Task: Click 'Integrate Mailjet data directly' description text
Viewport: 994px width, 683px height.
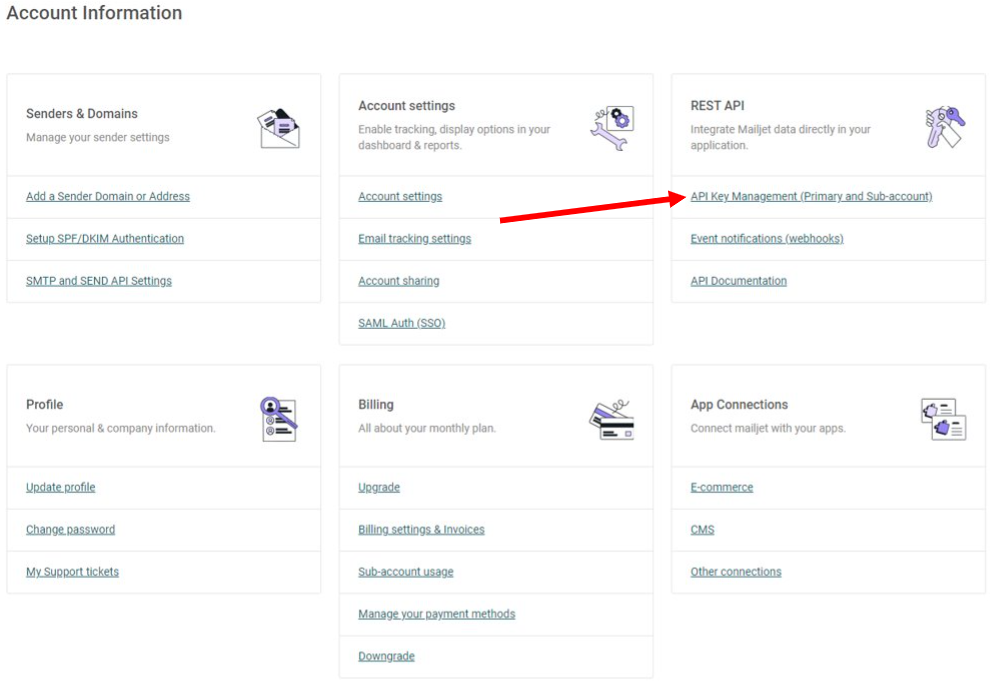Action: tap(780, 137)
